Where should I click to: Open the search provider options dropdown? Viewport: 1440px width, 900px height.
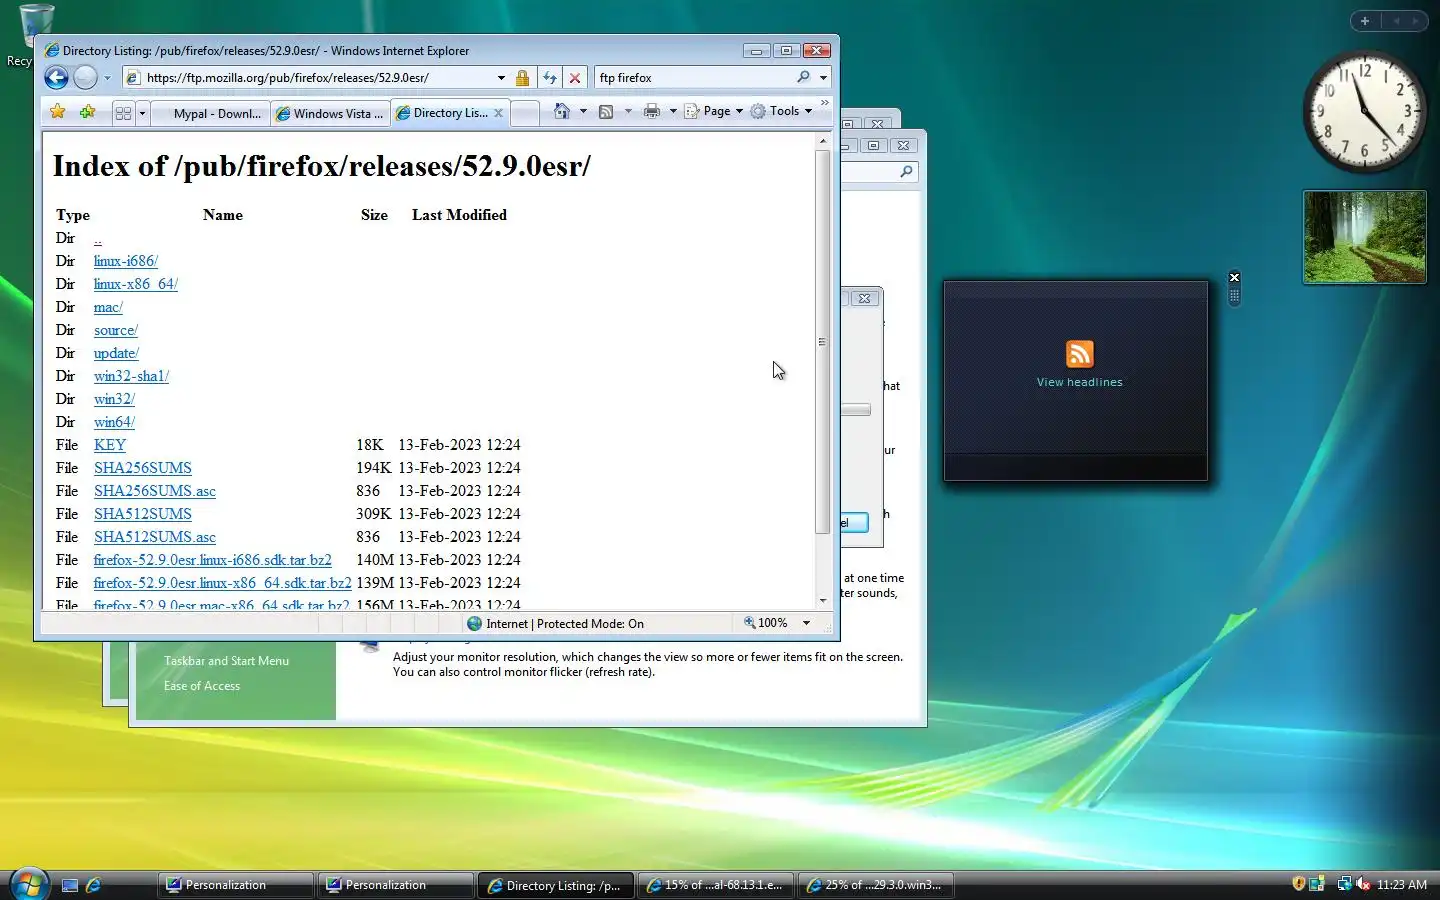pos(823,78)
